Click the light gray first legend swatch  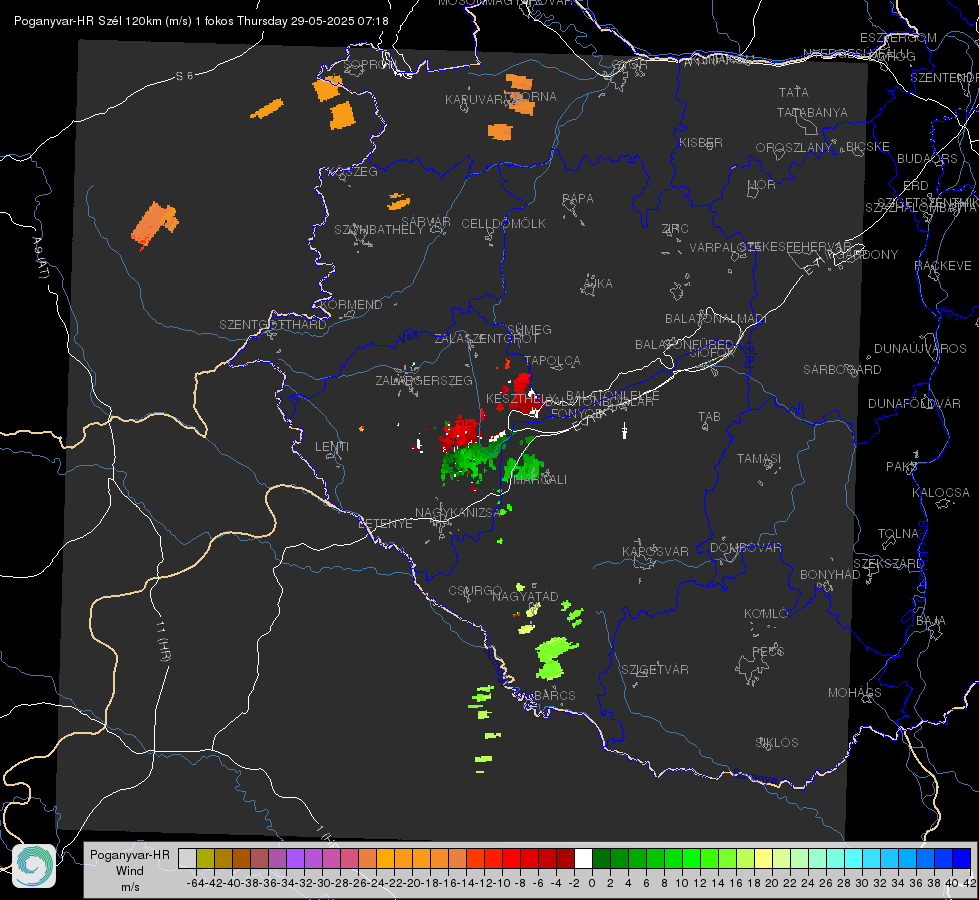coord(187,858)
